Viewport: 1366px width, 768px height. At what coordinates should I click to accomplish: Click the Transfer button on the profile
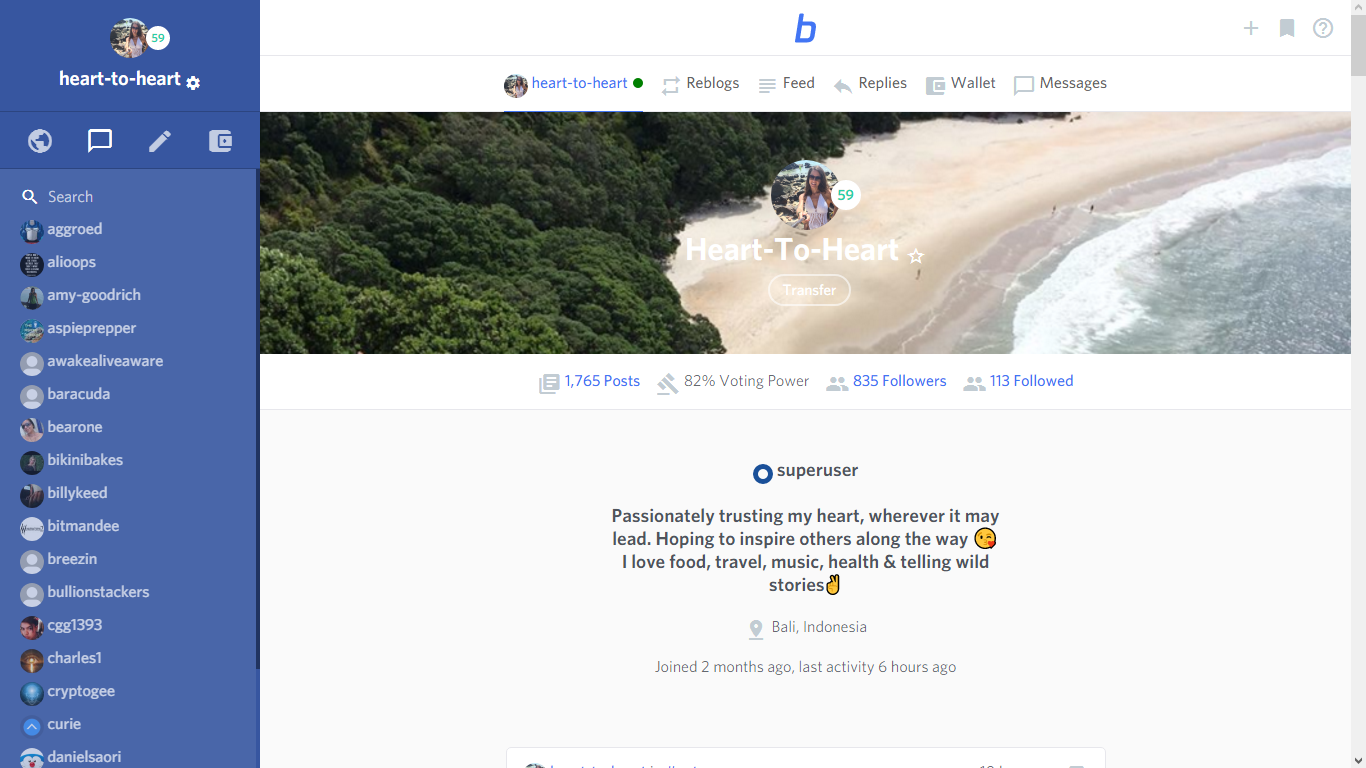[809, 290]
